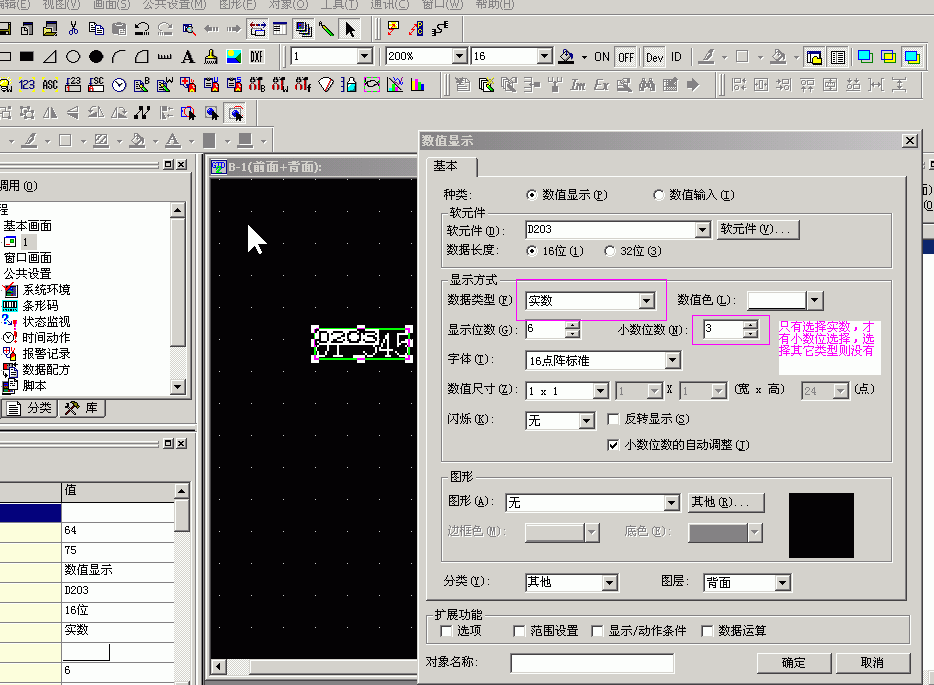Open the 分类 其他 dropdown

(x=609, y=583)
